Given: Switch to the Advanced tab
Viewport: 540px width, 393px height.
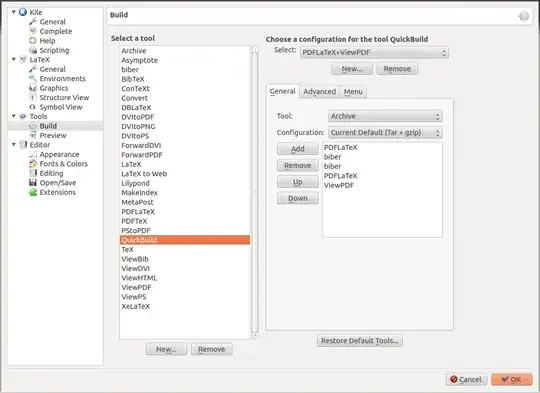Looking at the screenshot, I should point(319,92).
